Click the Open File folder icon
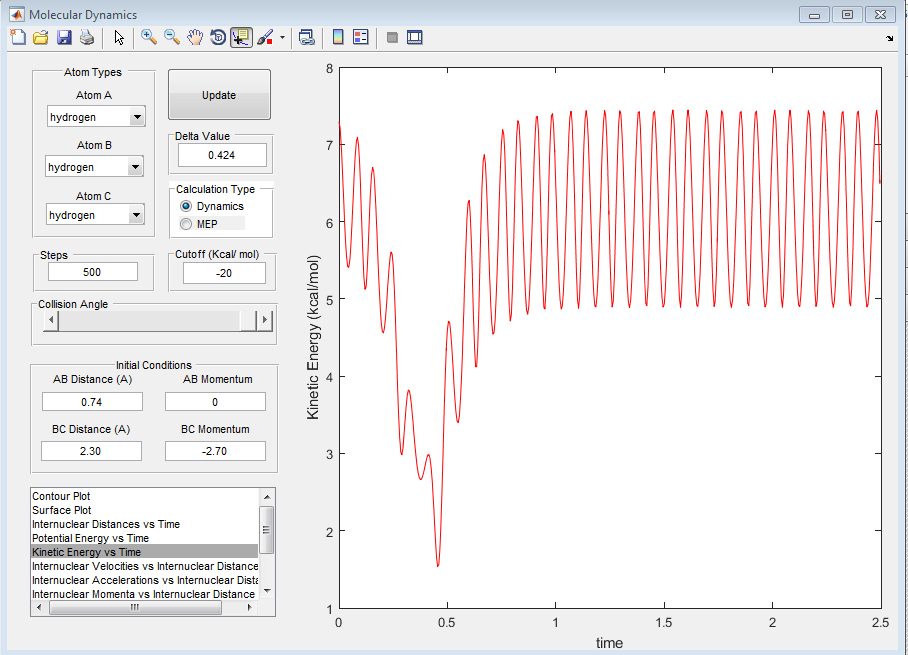Image resolution: width=908 pixels, height=655 pixels. 40,38
